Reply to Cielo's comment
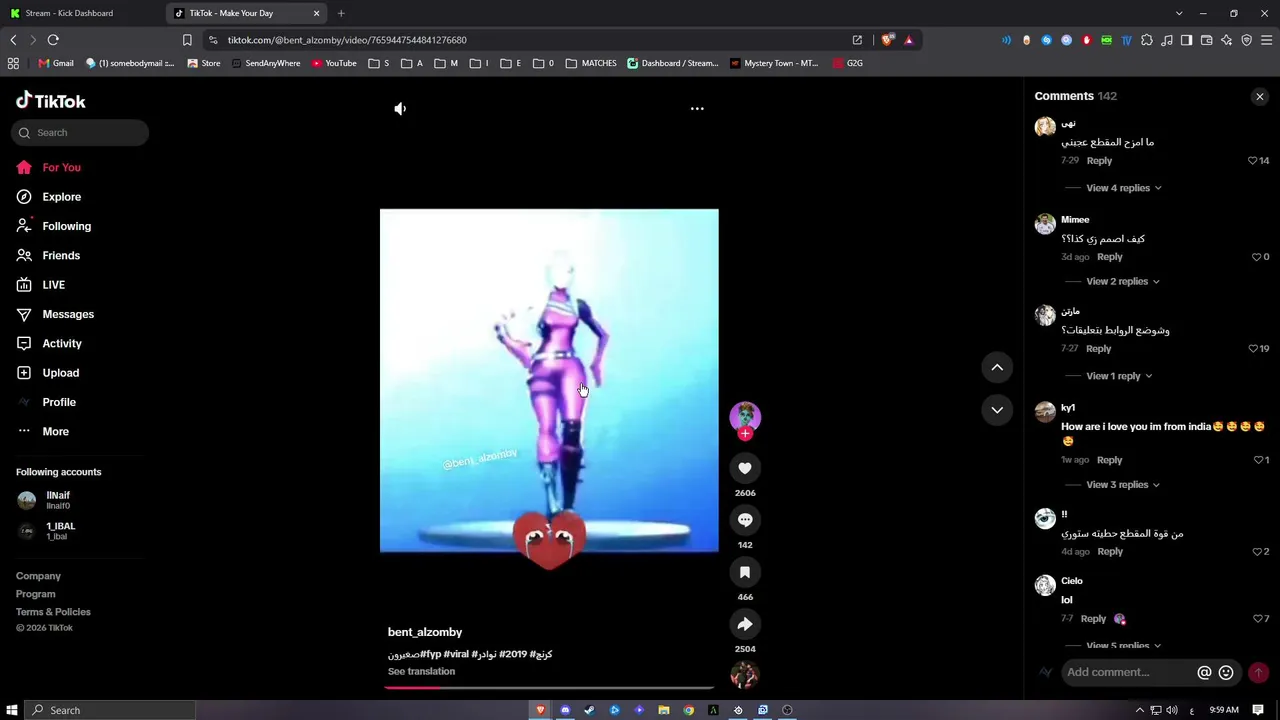 pos(1093,619)
